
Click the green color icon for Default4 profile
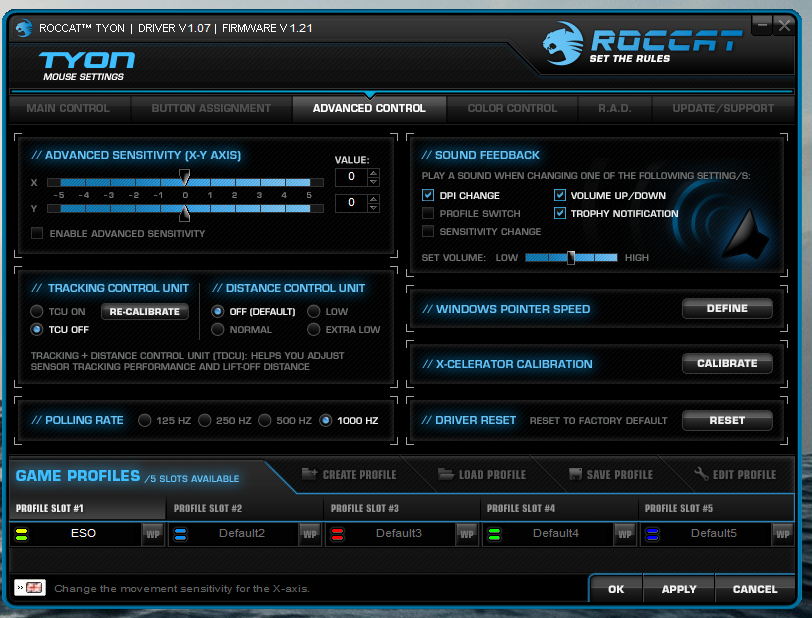pos(495,534)
